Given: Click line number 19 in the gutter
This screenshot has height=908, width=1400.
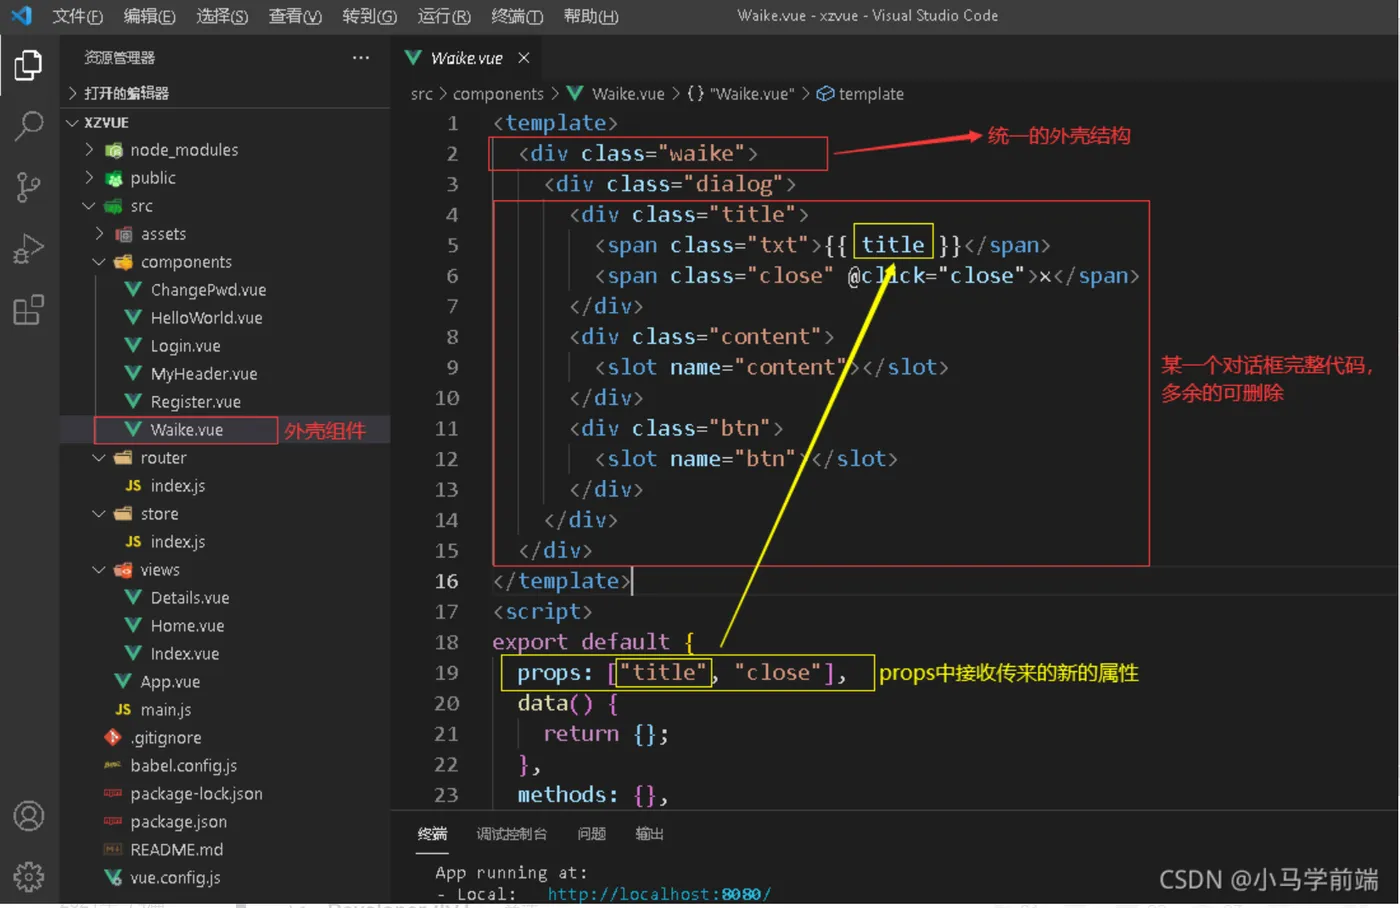Looking at the screenshot, I should (x=446, y=672).
